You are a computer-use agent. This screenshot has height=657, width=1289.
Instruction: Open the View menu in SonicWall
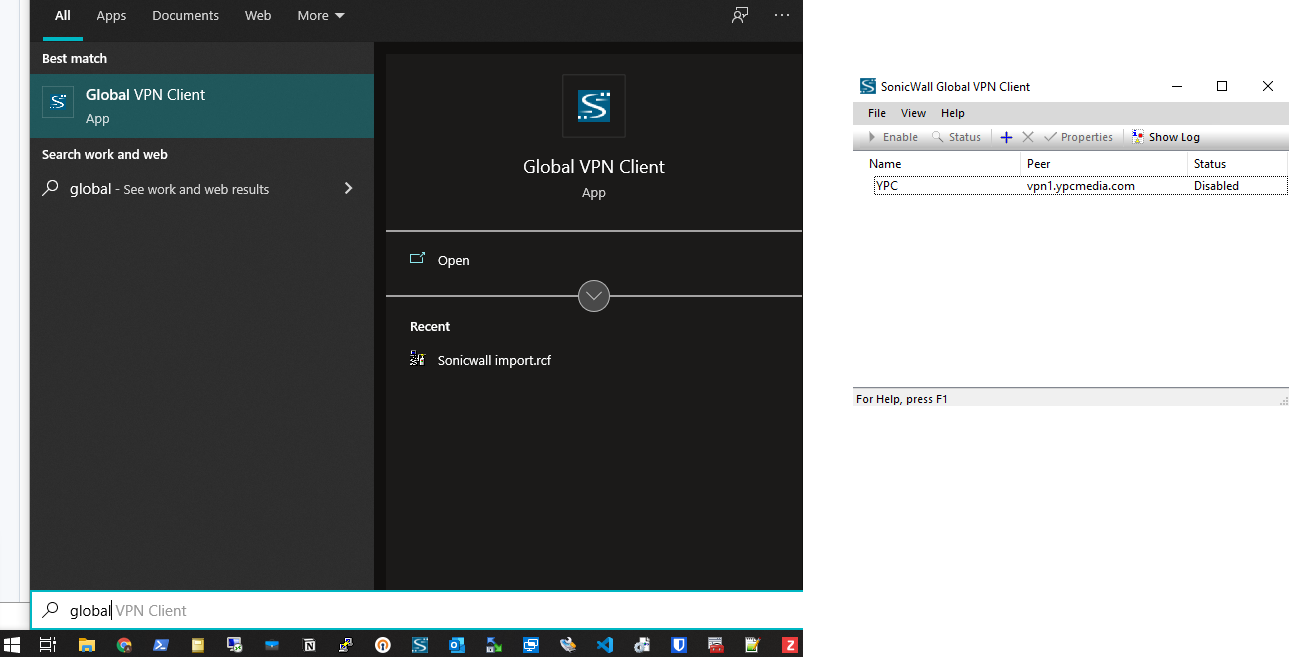coord(913,113)
